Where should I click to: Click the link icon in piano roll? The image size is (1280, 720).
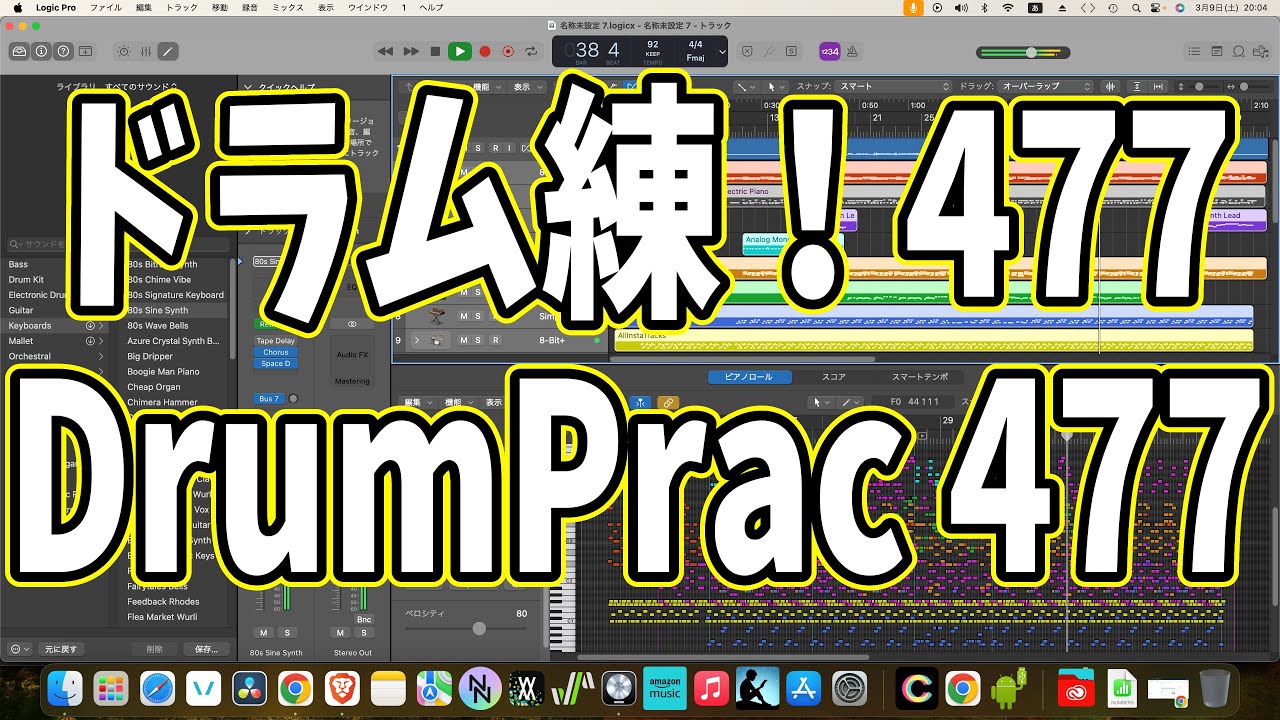pyautogui.click(x=668, y=402)
